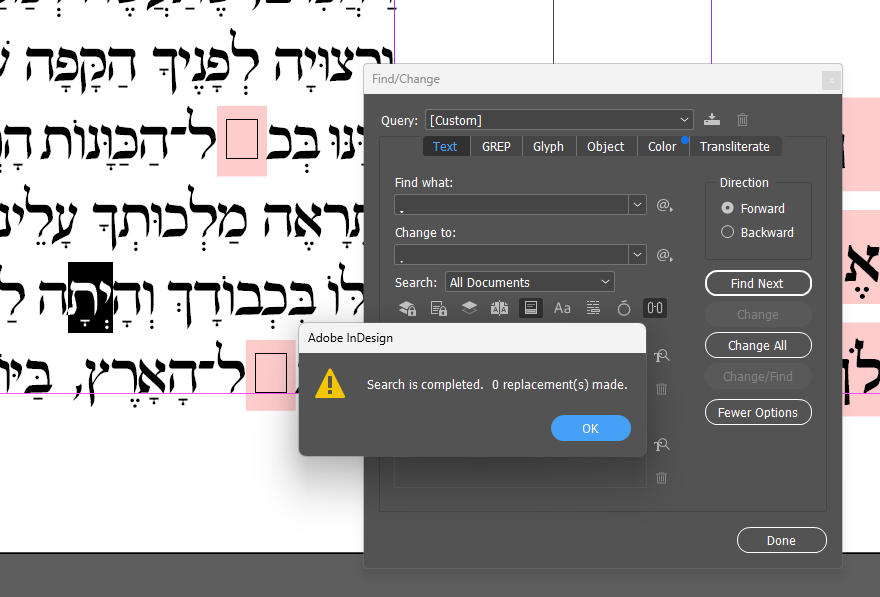This screenshot has width=880, height=597.
Task: Close the Find/Change dialog with X
Action: pyautogui.click(x=831, y=80)
